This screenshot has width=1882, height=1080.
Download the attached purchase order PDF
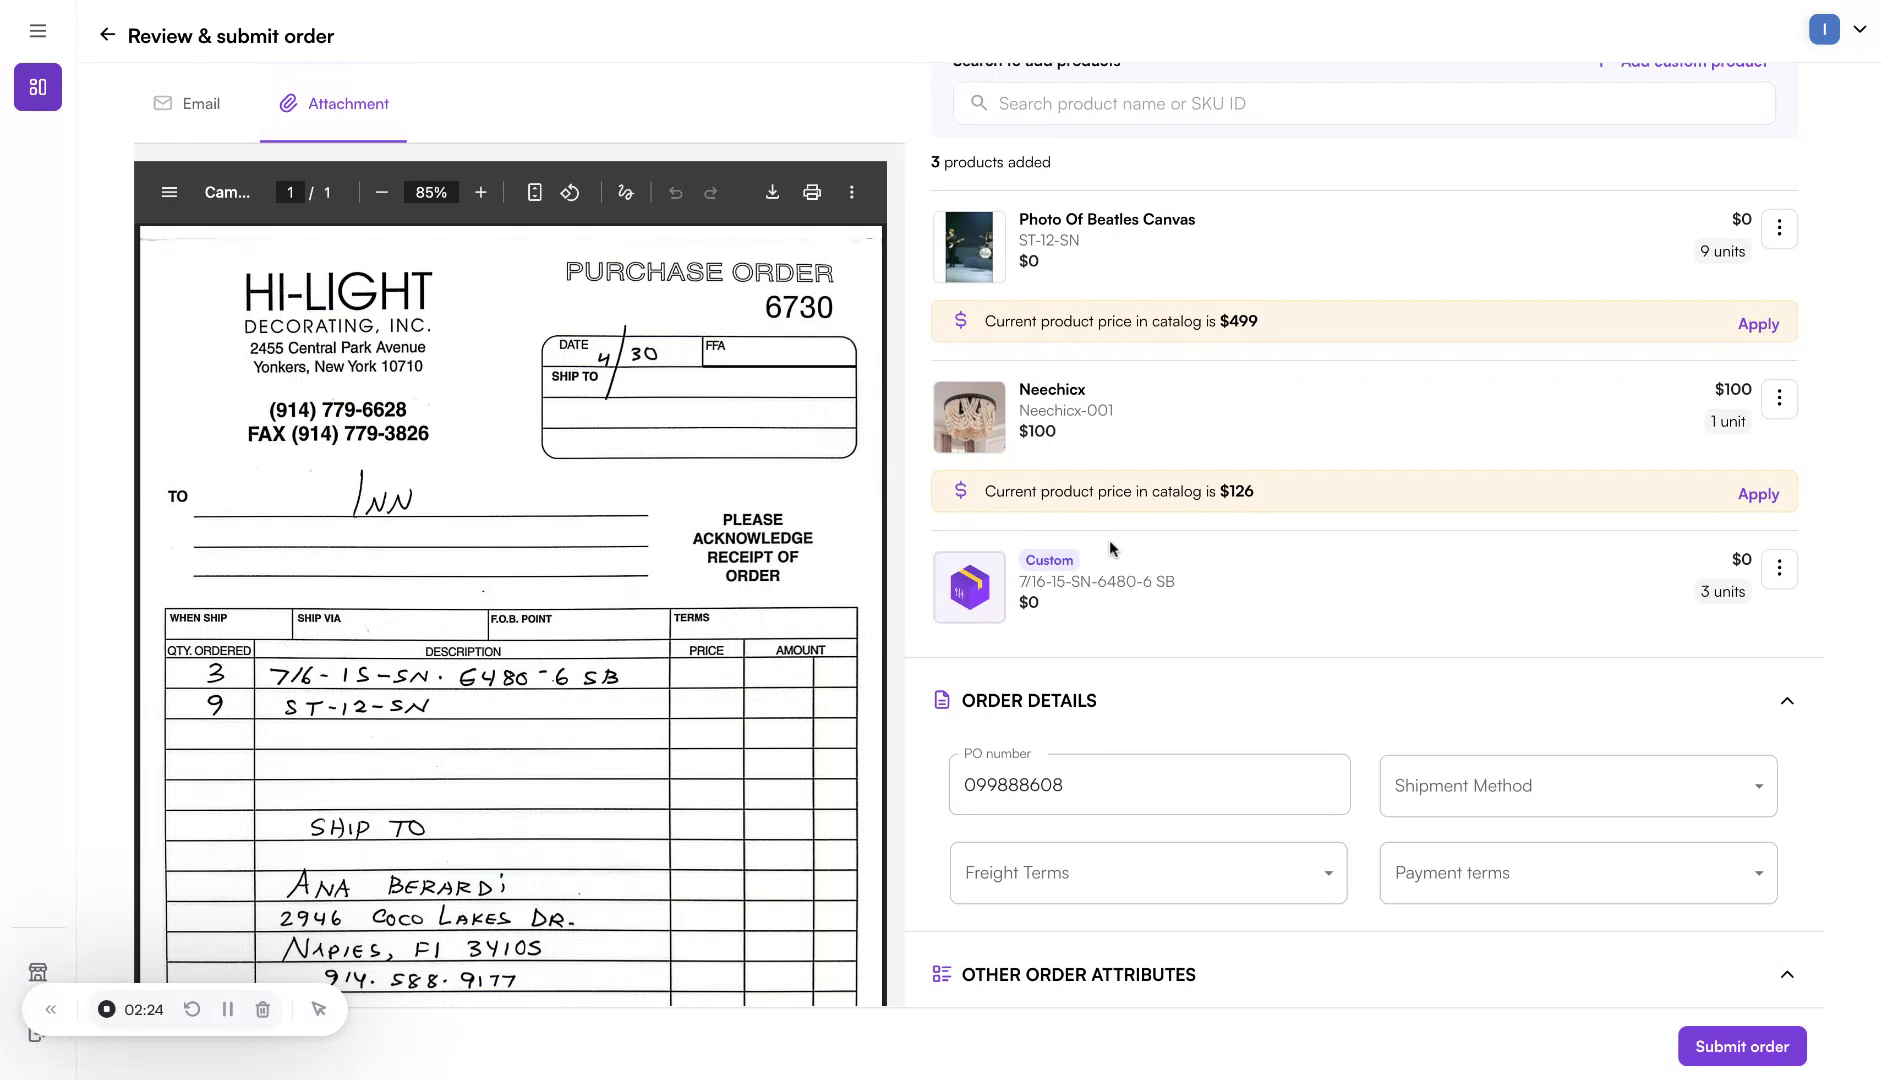pos(772,192)
